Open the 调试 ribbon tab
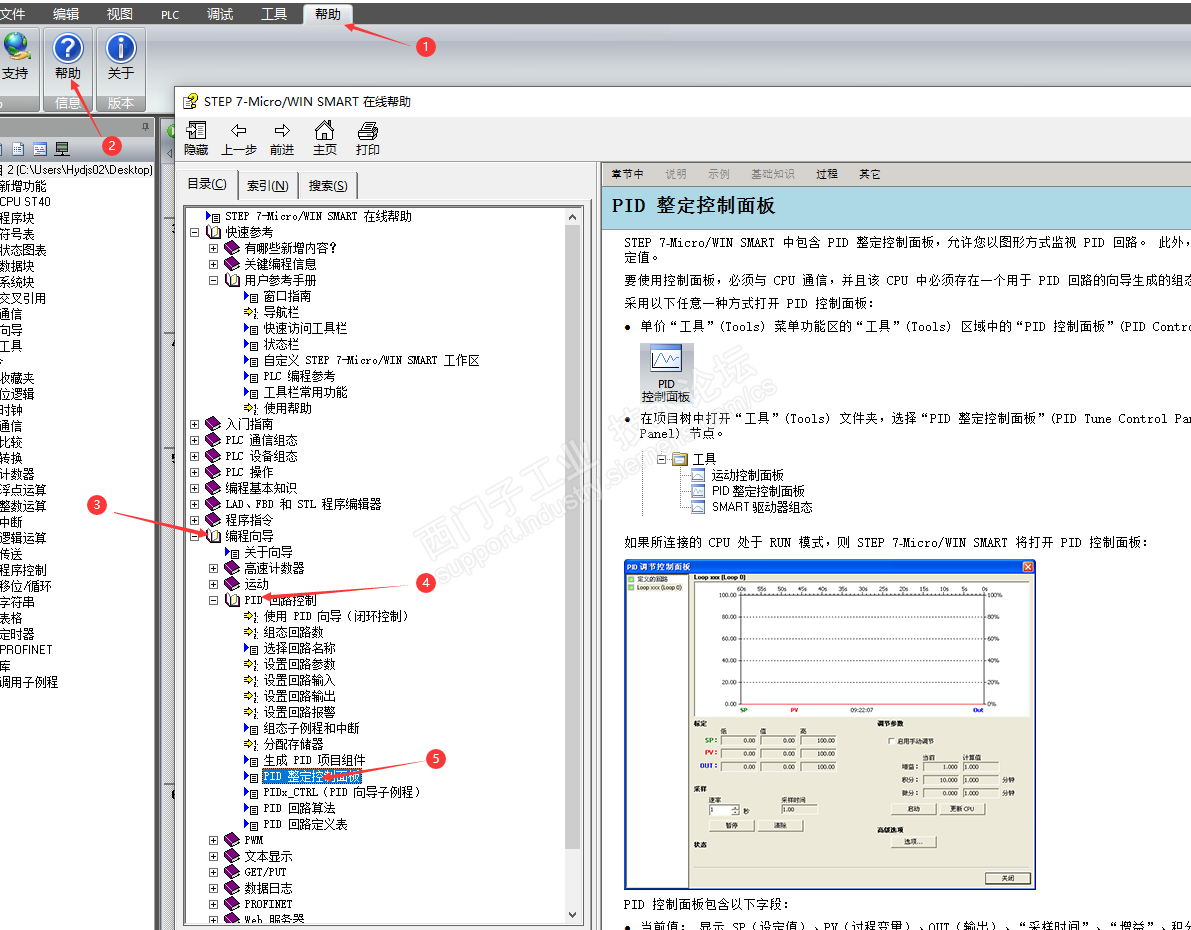The width and height of the screenshot is (1191, 930). tap(220, 14)
